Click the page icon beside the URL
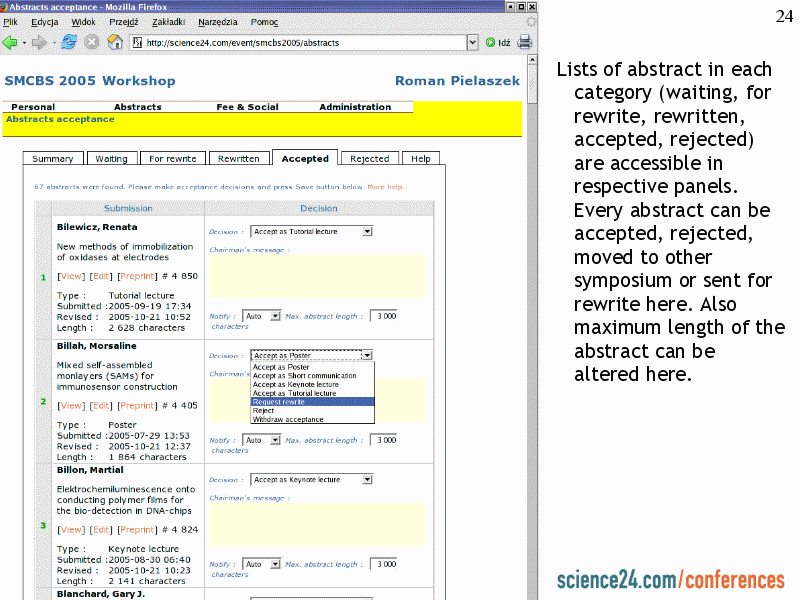 pos(138,42)
